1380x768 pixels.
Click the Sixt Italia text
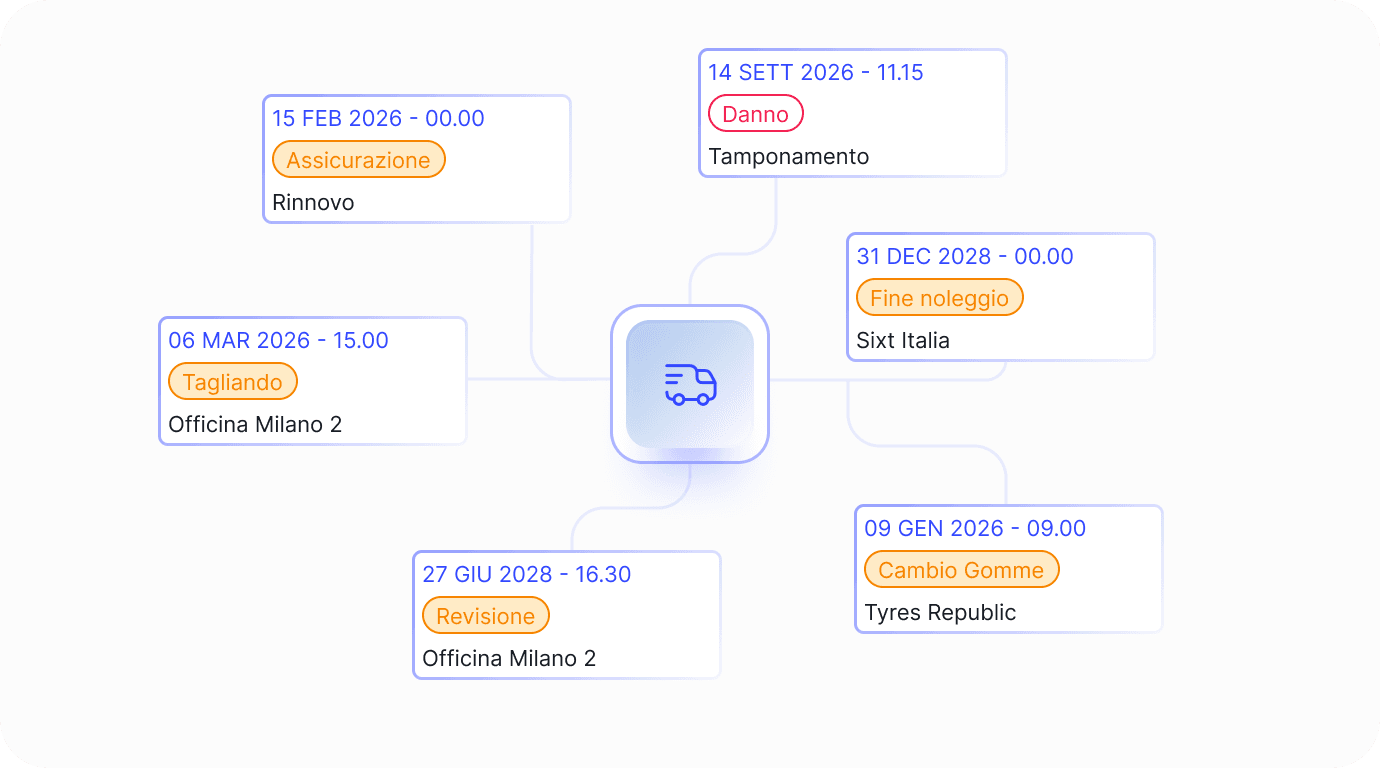903,341
